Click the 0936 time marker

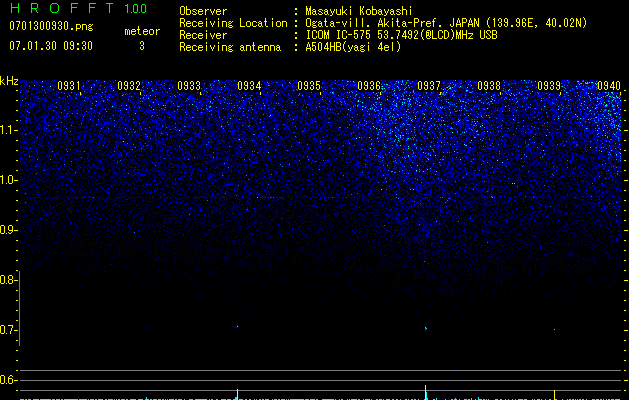pos(369,86)
